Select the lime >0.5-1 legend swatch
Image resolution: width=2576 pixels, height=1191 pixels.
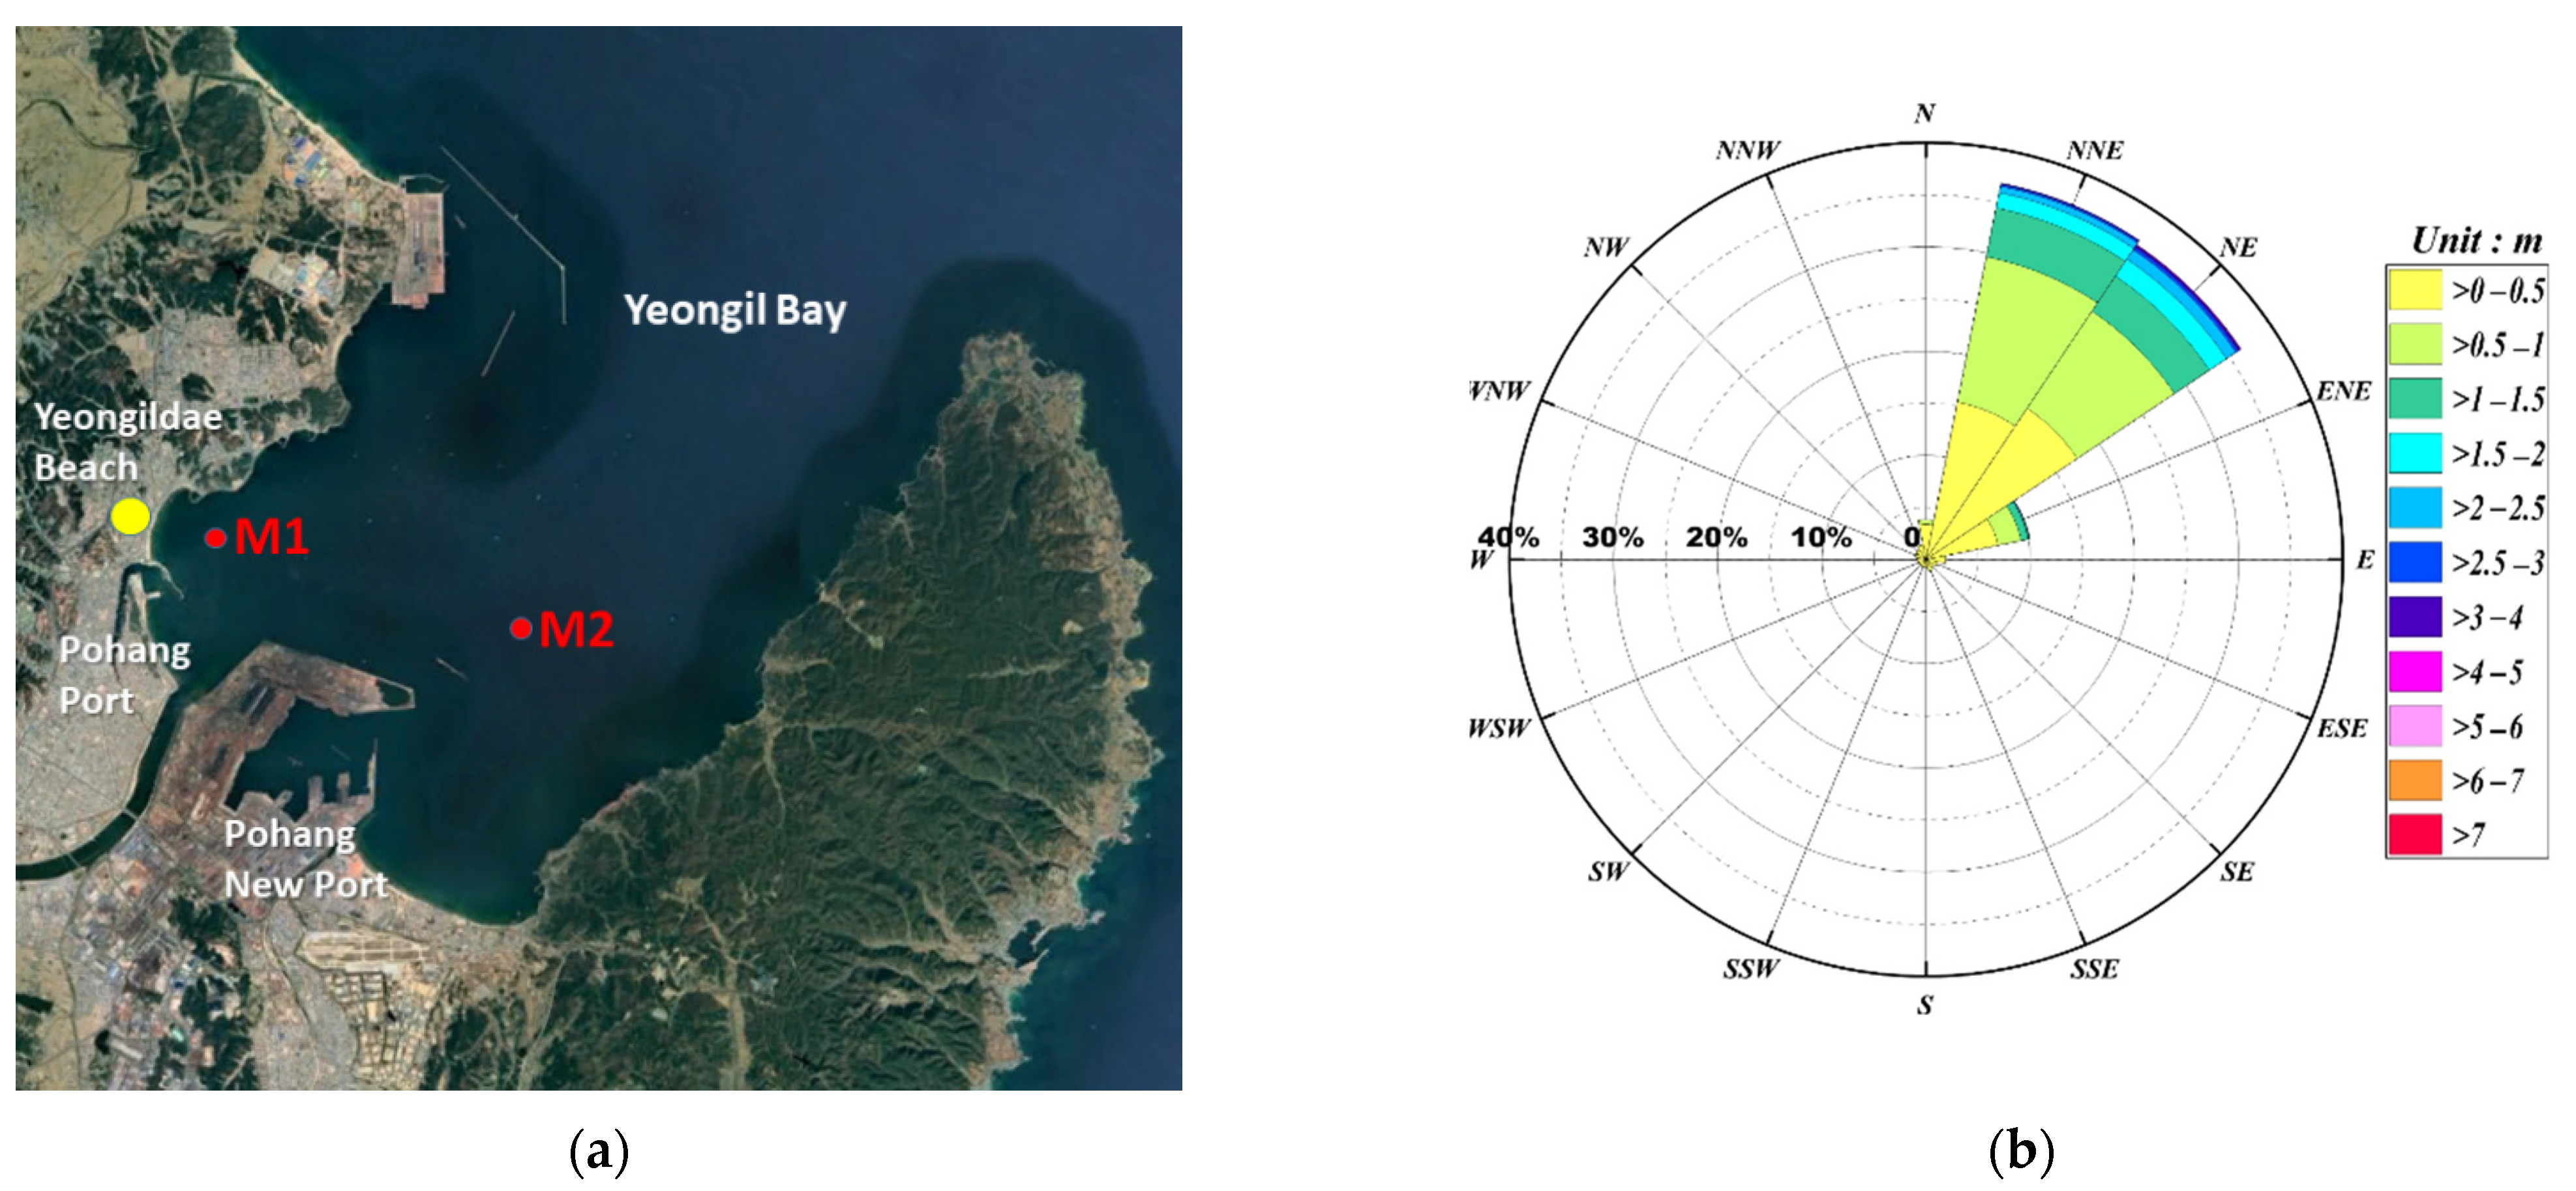2415,345
